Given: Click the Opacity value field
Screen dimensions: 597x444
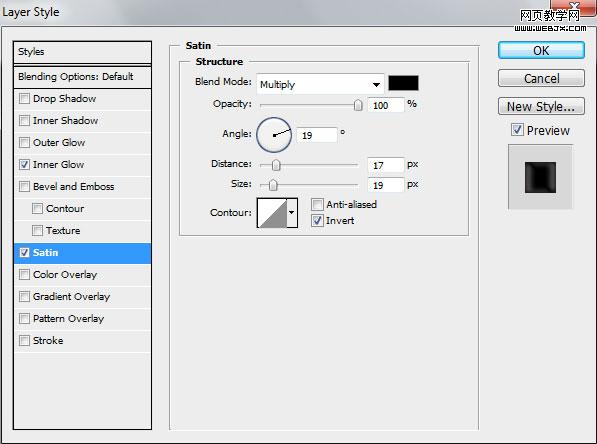Looking at the screenshot, I should click(x=385, y=105).
